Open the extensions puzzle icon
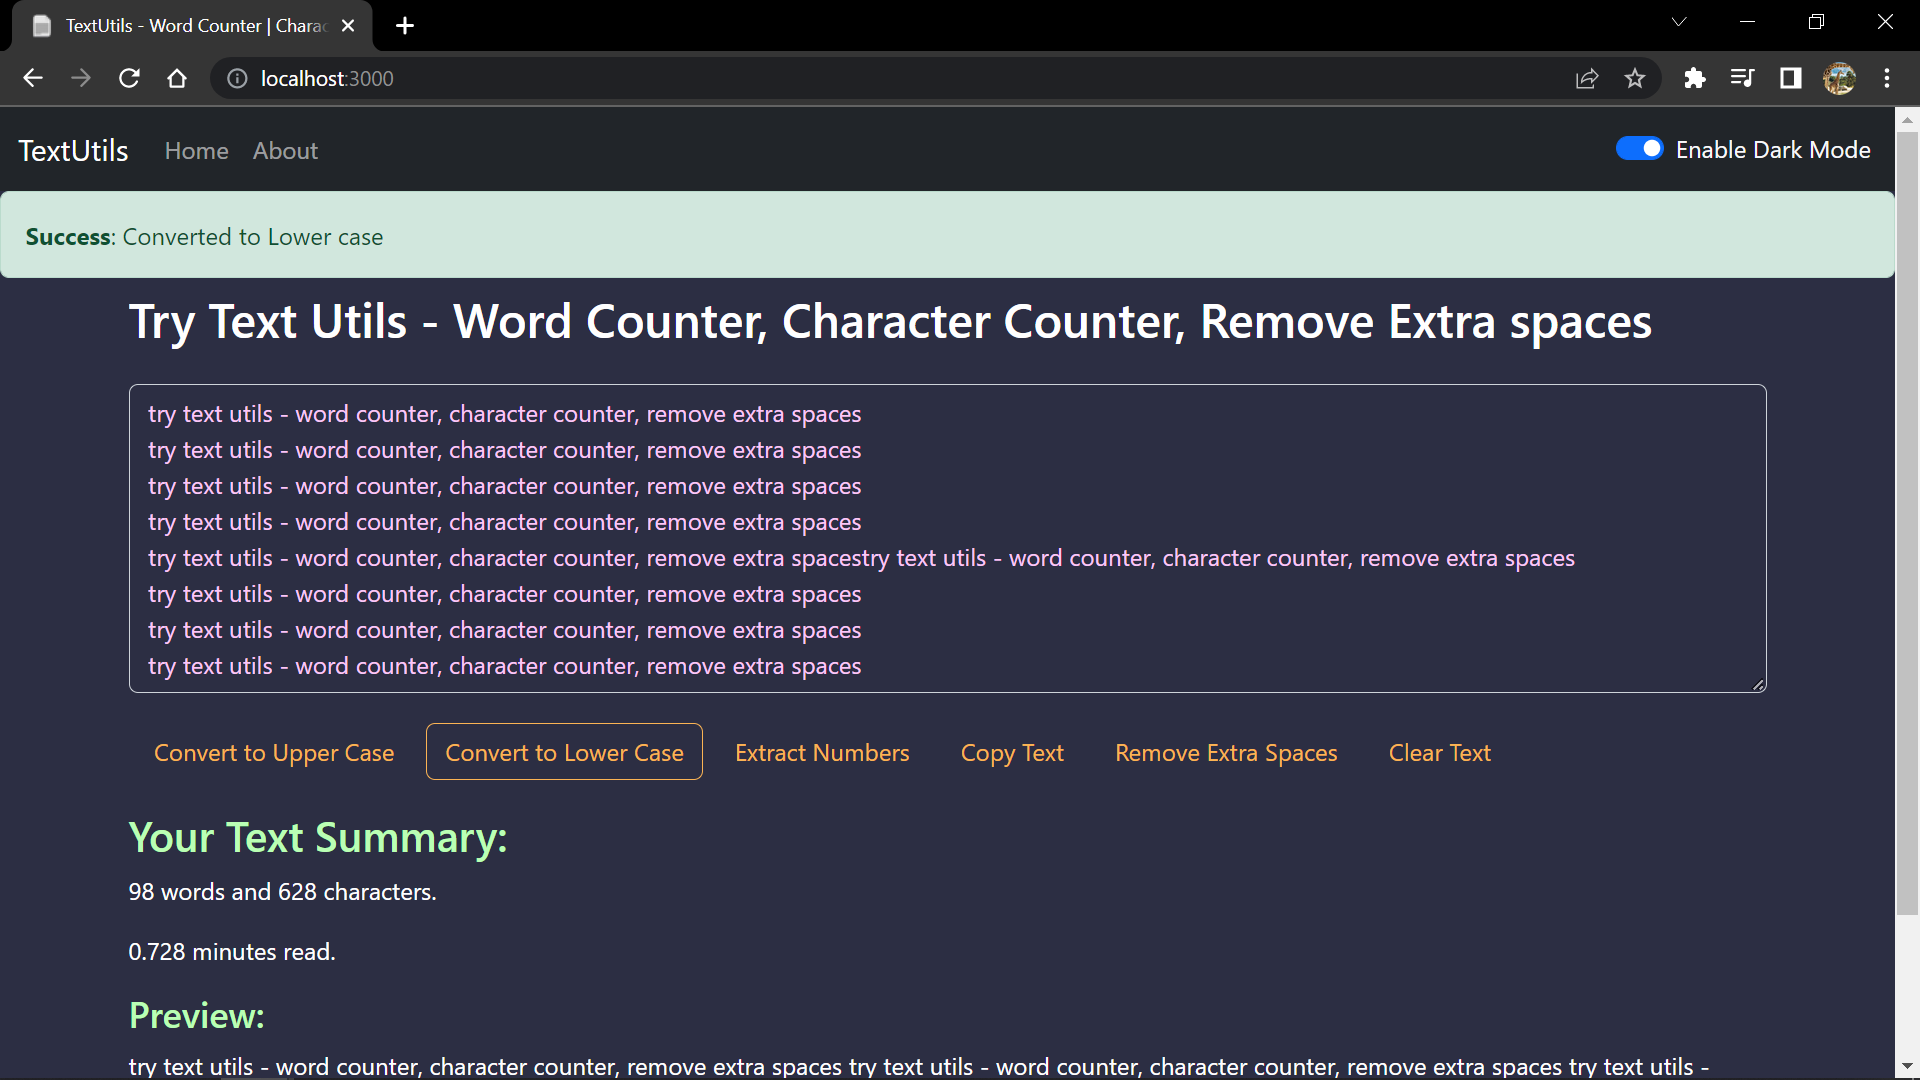 pyautogui.click(x=1695, y=78)
